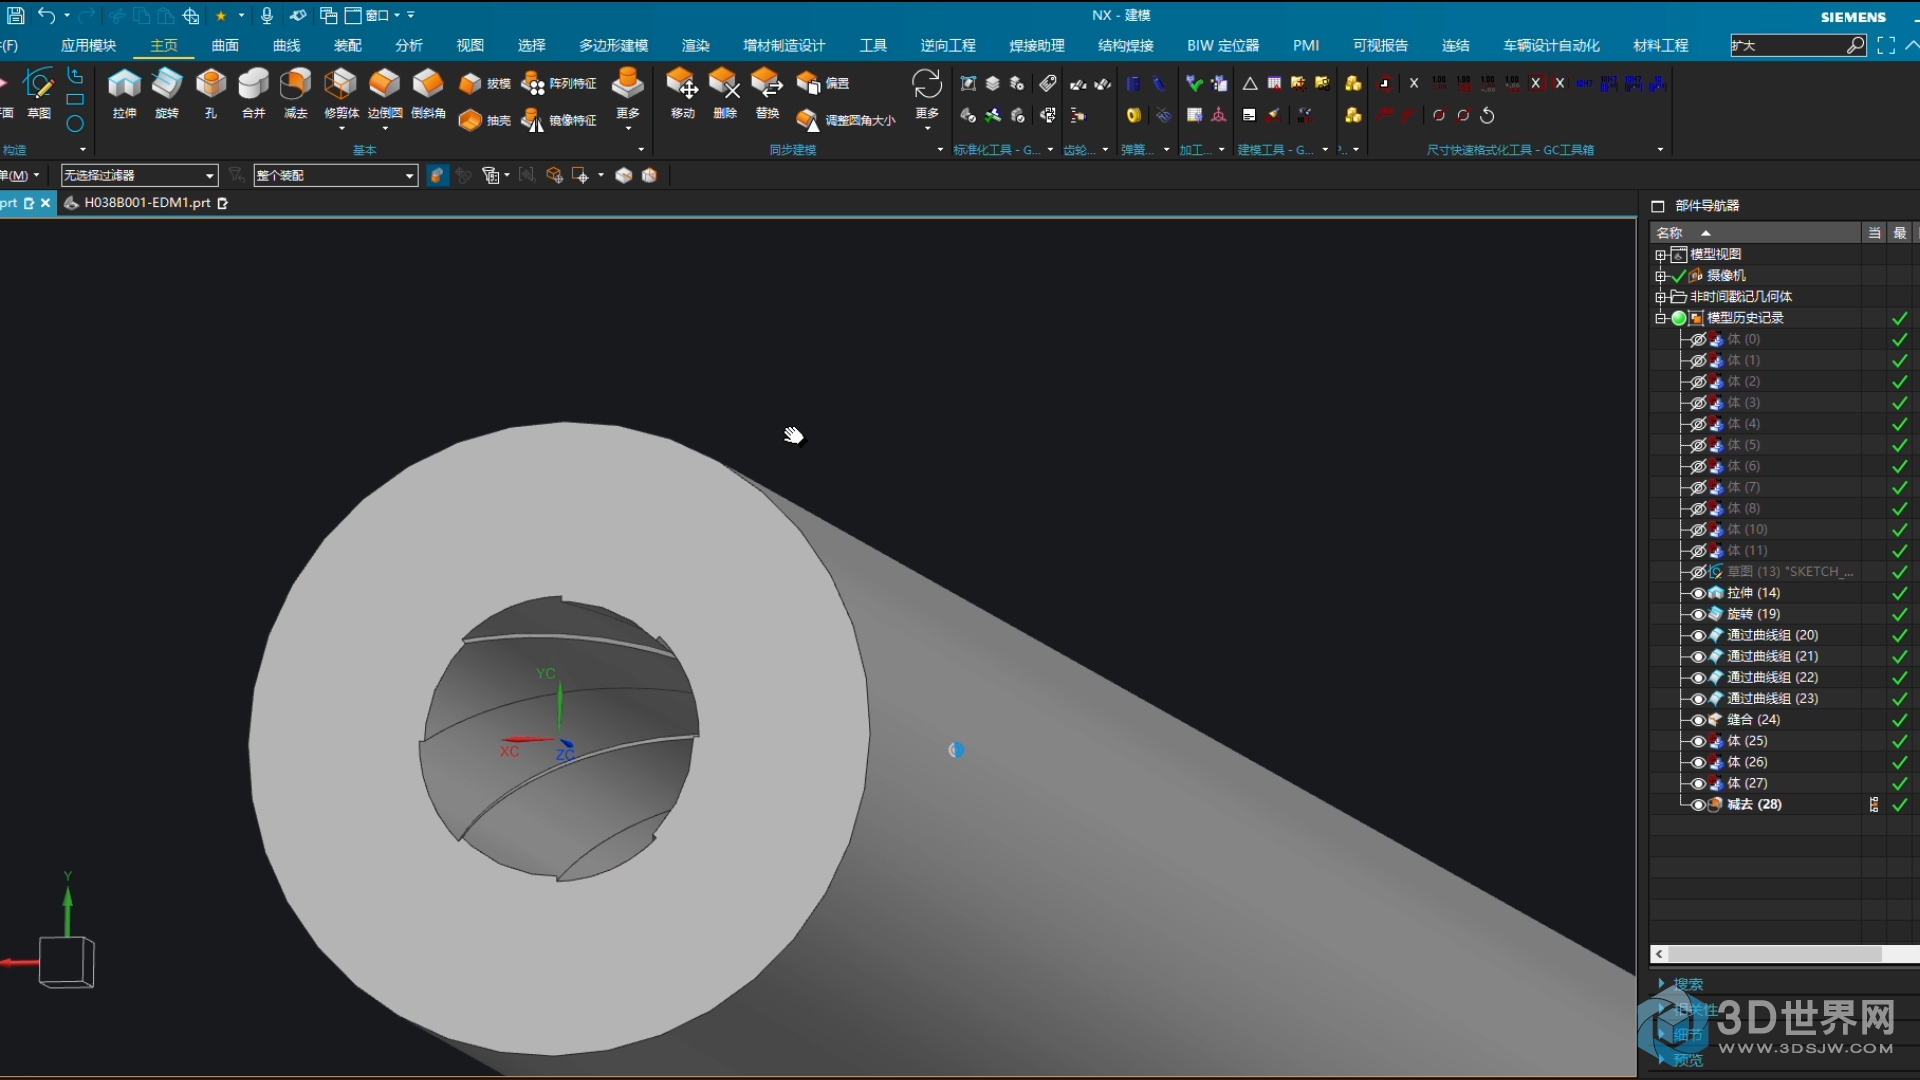Open the 整个装配 scope dropdown

click(x=335, y=175)
